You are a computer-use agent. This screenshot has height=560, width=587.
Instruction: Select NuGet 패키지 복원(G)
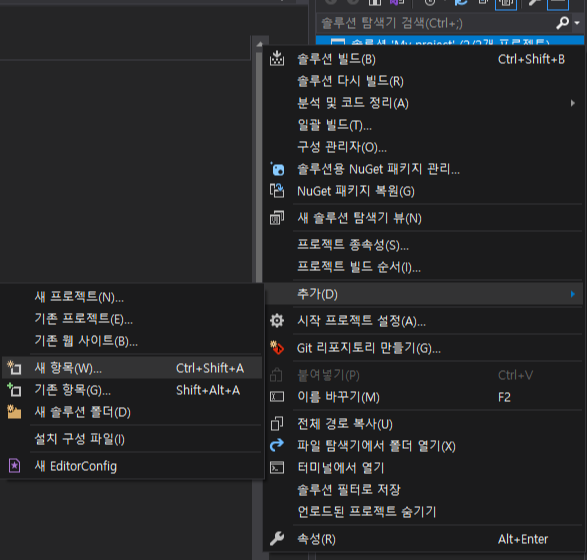423,191
